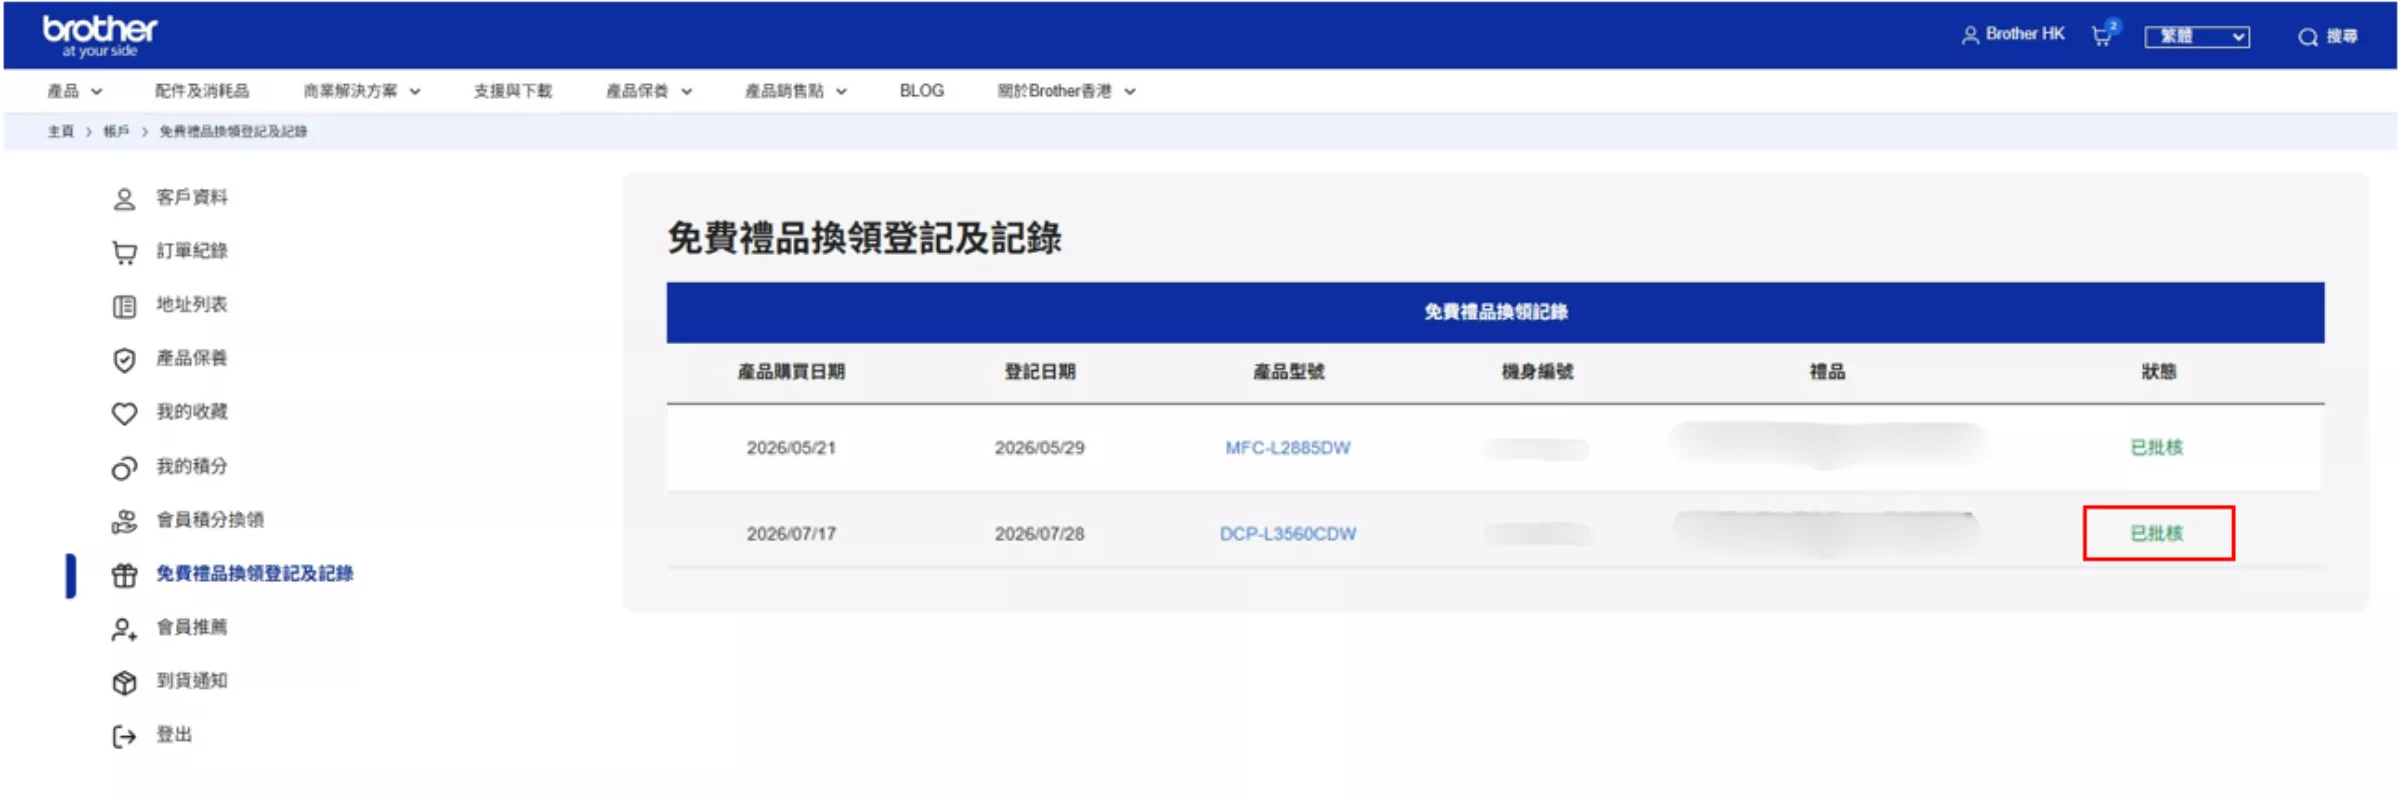Image resolution: width=2399 pixels, height=799 pixels.
Task: Click the 會員推薦 add-person icon
Action: tap(124, 629)
